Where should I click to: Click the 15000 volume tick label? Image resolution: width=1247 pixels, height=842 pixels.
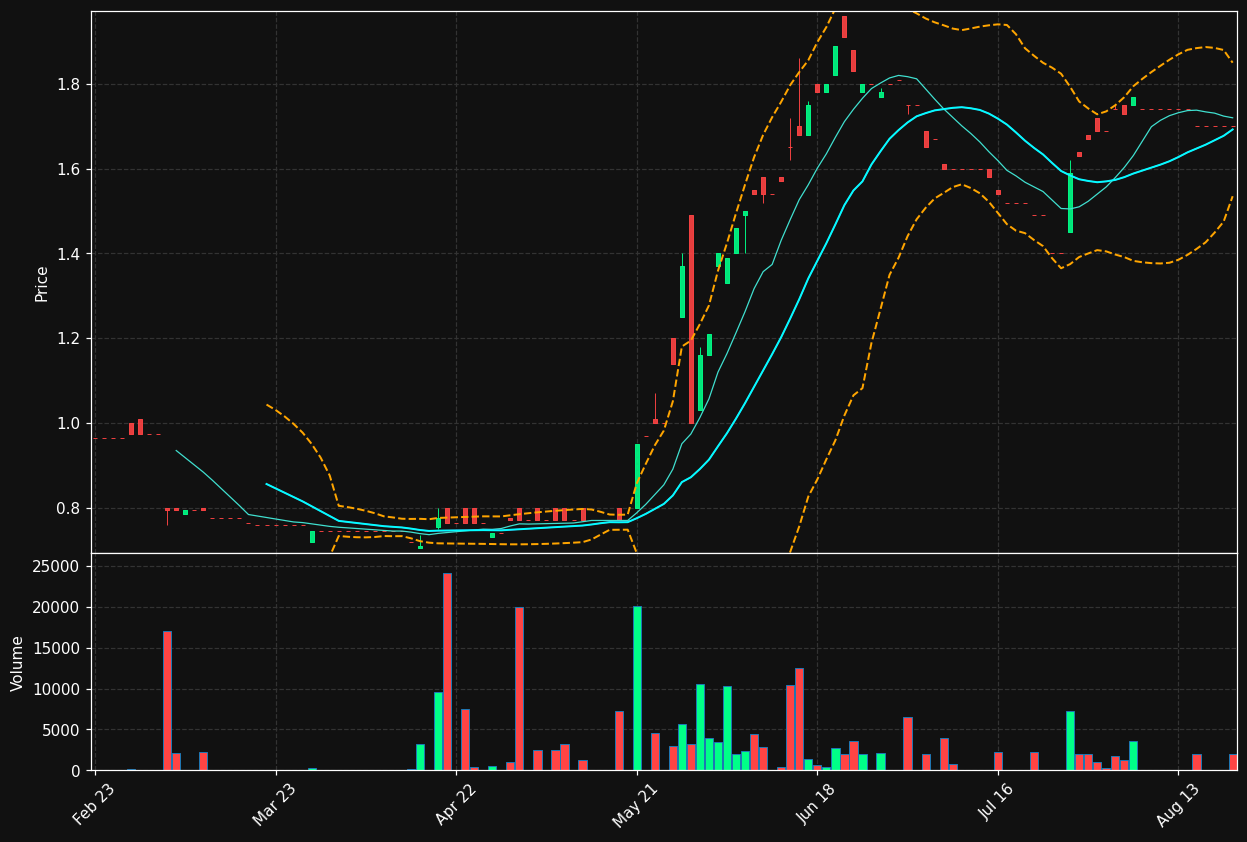click(x=59, y=649)
